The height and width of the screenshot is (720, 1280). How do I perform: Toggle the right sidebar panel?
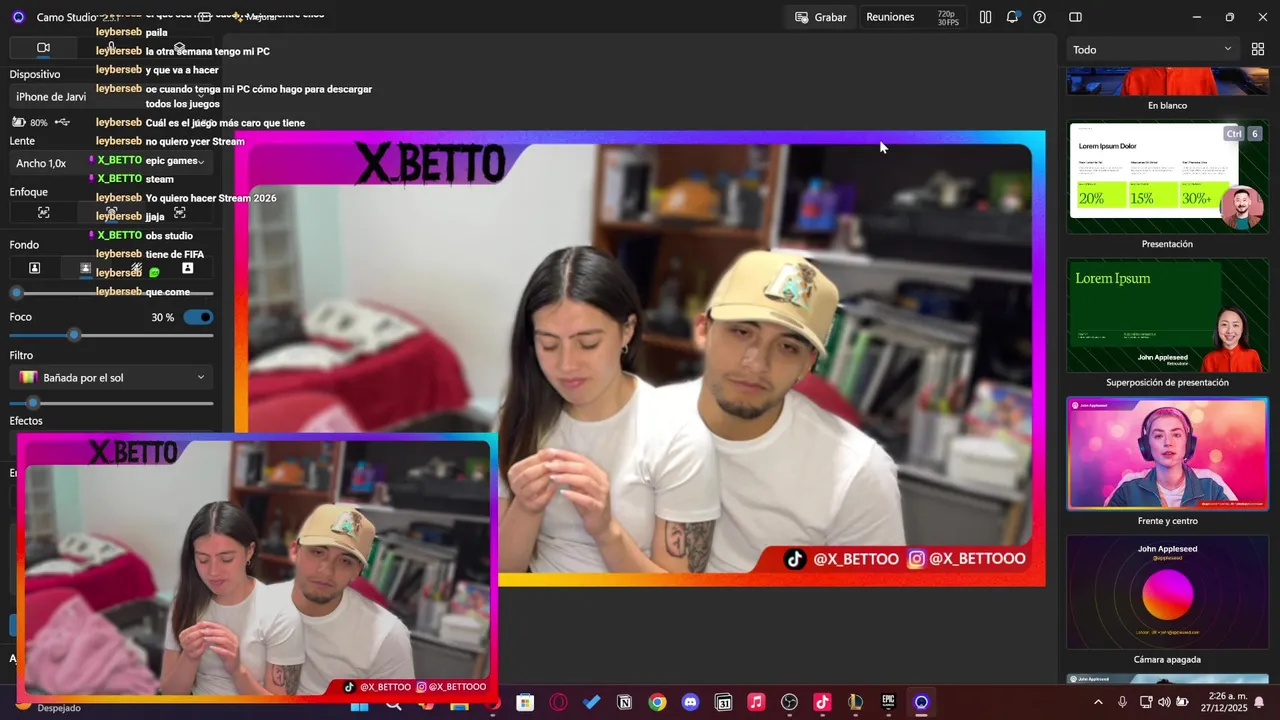click(x=1075, y=17)
